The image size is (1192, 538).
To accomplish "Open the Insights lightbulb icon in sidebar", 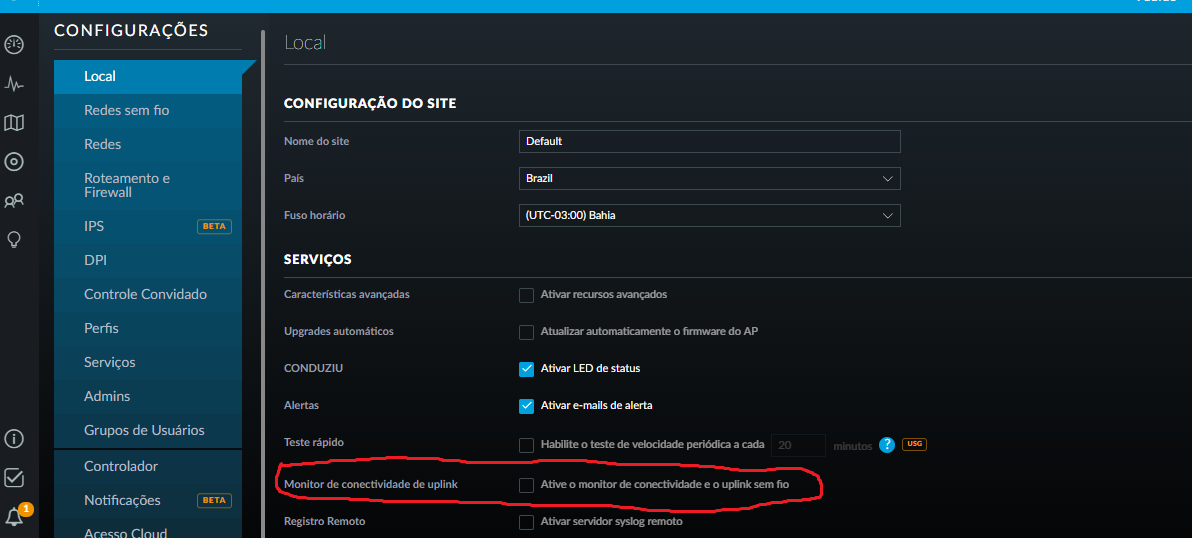I will click(14, 239).
